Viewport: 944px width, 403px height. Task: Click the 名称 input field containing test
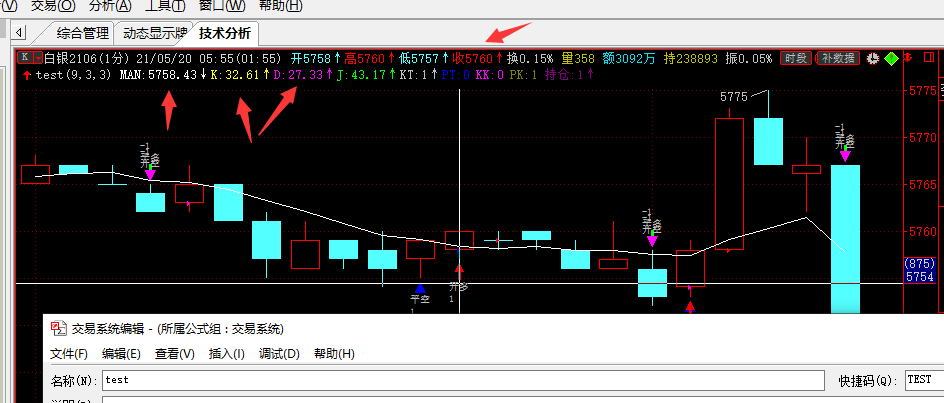coord(463,380)
